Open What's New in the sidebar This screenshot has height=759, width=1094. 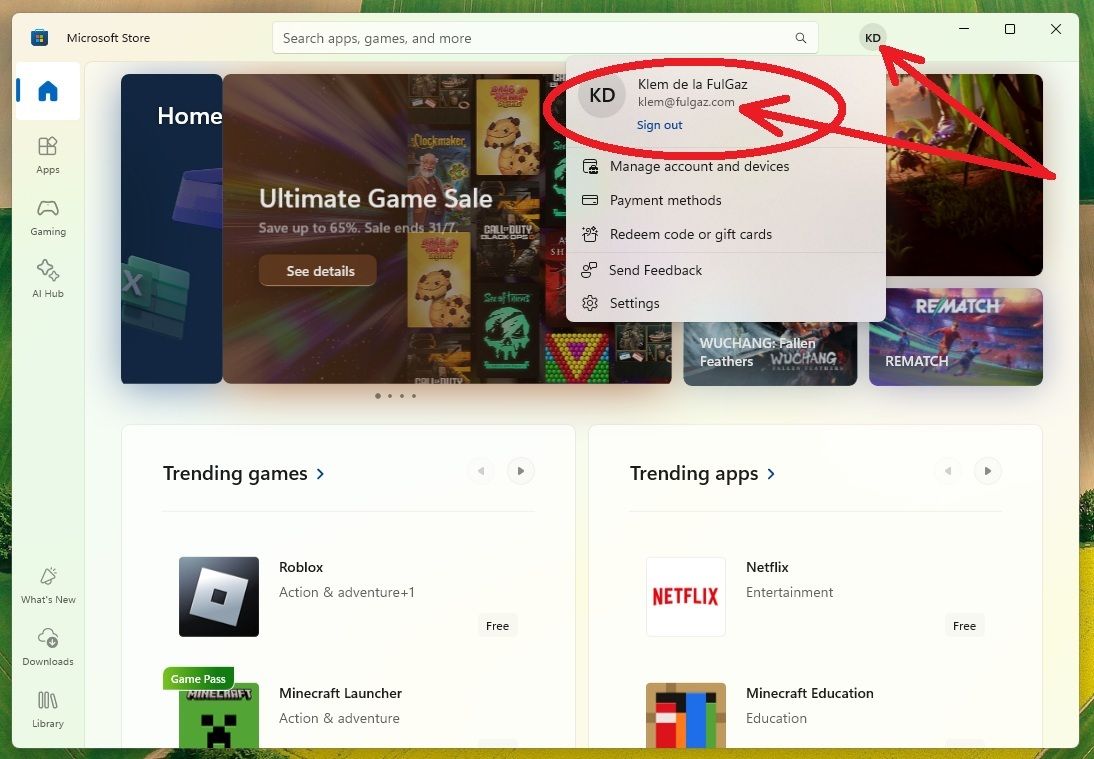pos(47,585)
